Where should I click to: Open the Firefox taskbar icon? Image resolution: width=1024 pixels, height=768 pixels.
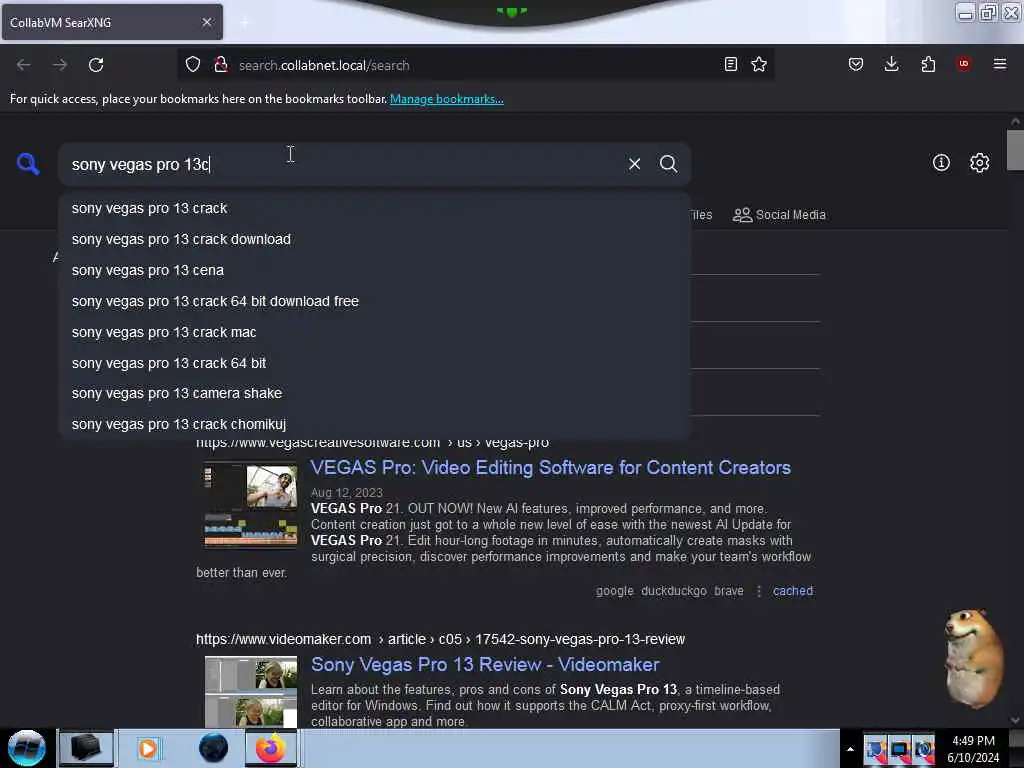270,748
